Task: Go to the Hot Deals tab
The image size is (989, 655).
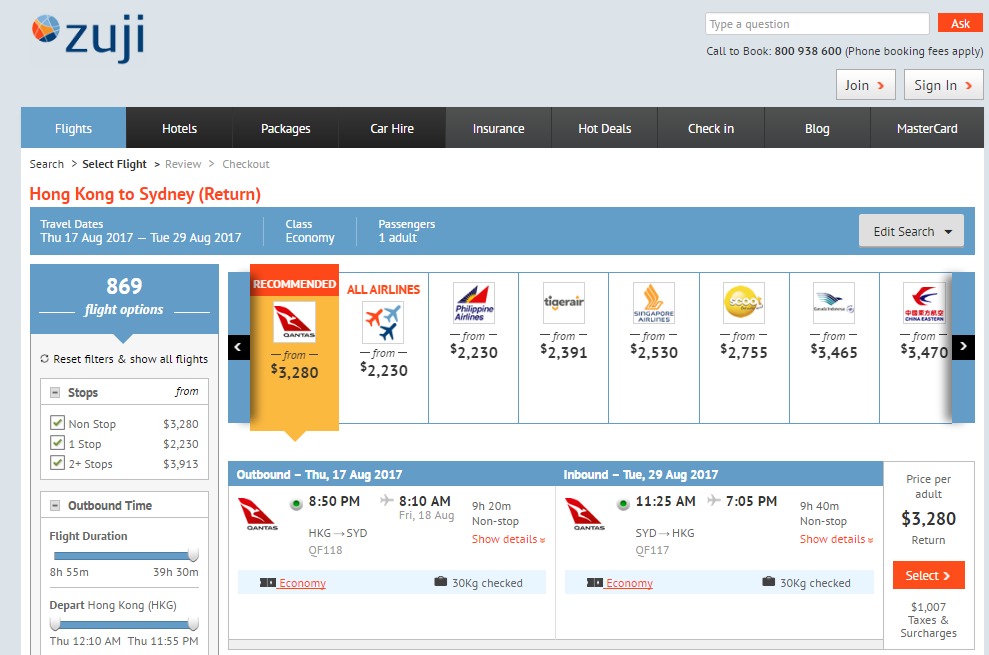Action: 604,128
